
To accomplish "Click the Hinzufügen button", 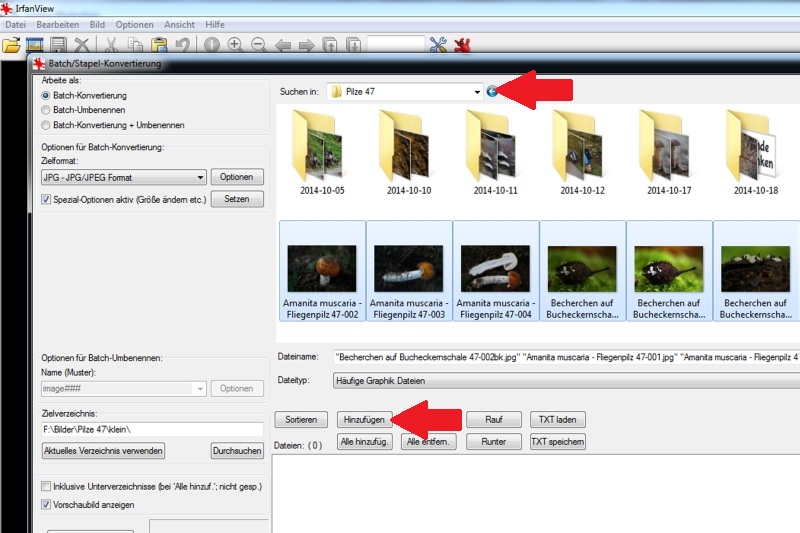I will tap(364, 420).
